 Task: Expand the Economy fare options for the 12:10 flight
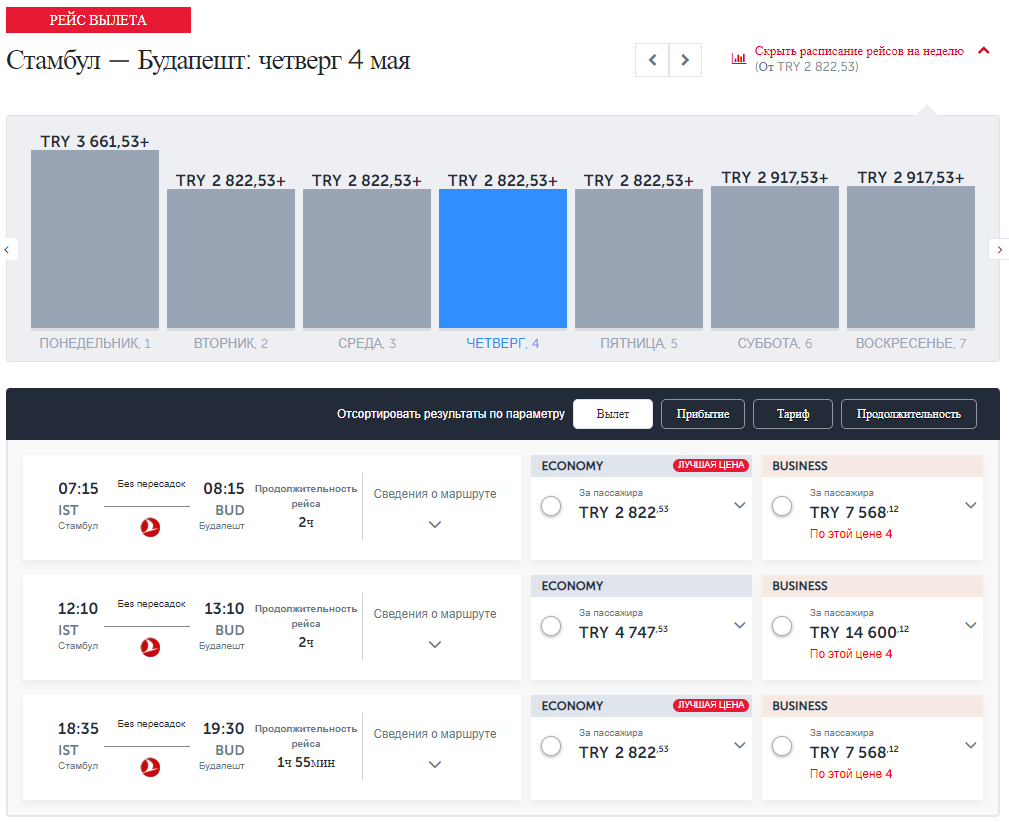pos(739,626)
